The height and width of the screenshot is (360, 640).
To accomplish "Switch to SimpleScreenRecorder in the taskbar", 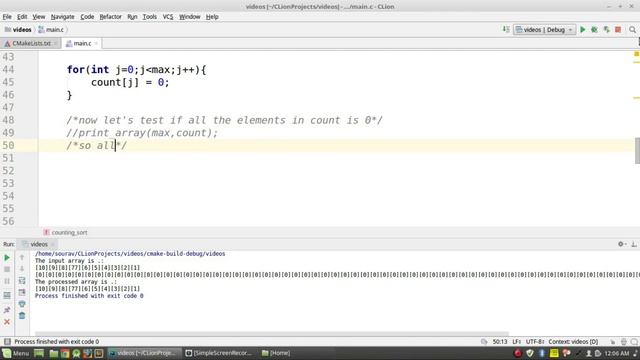I will [x=219, y=353].
